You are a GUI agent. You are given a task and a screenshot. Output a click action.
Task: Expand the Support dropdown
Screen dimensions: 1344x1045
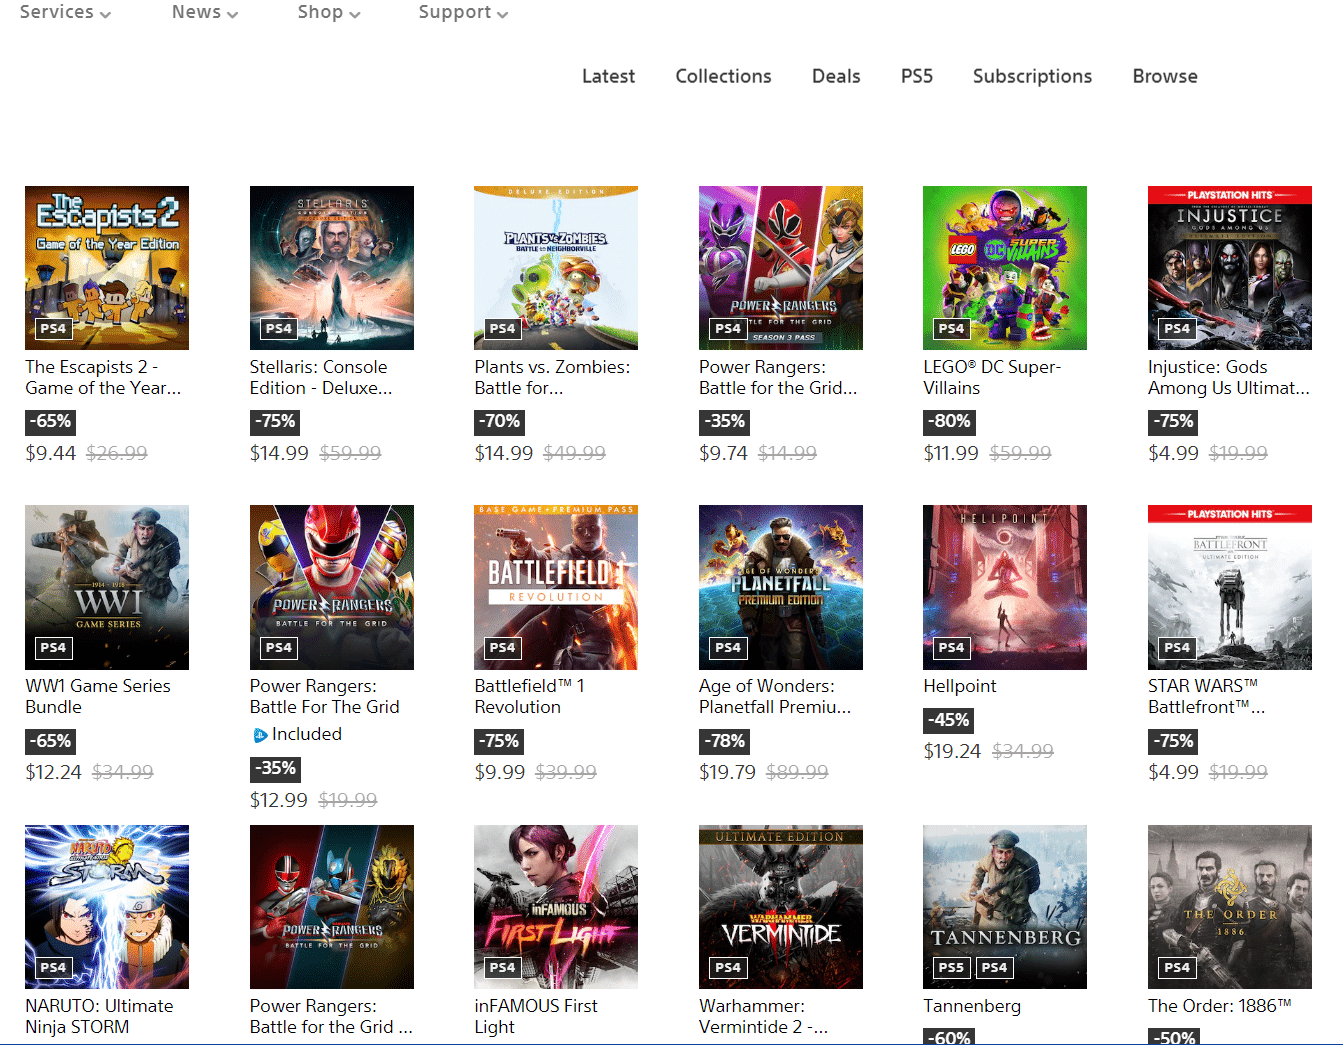point(462,13)
